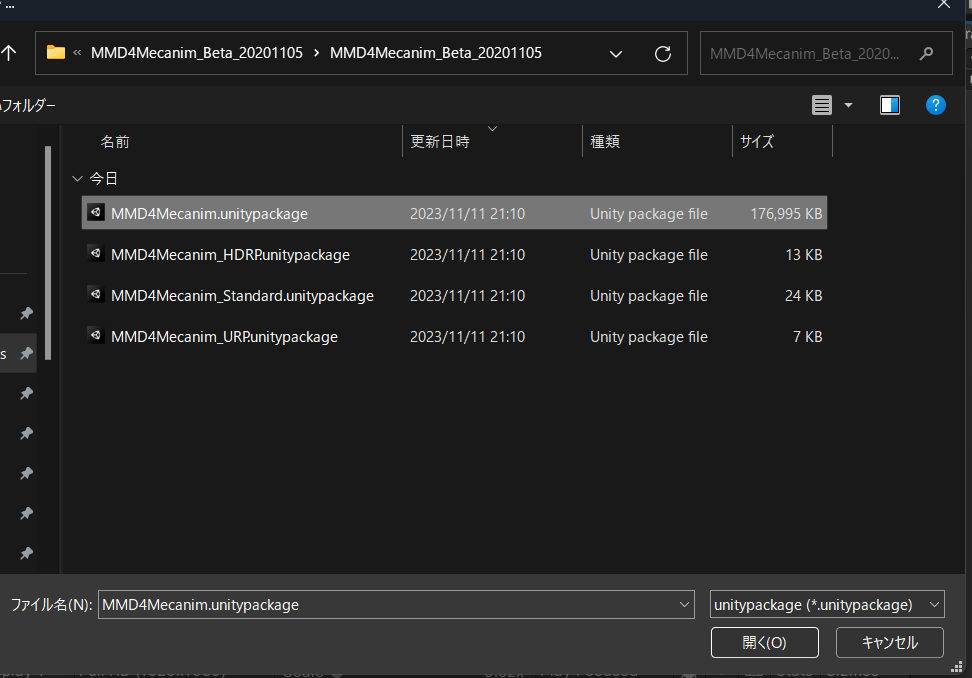This screenshot has height=678, width=972.
Task: Sort by 更新日時 column header
Action: 440,142
